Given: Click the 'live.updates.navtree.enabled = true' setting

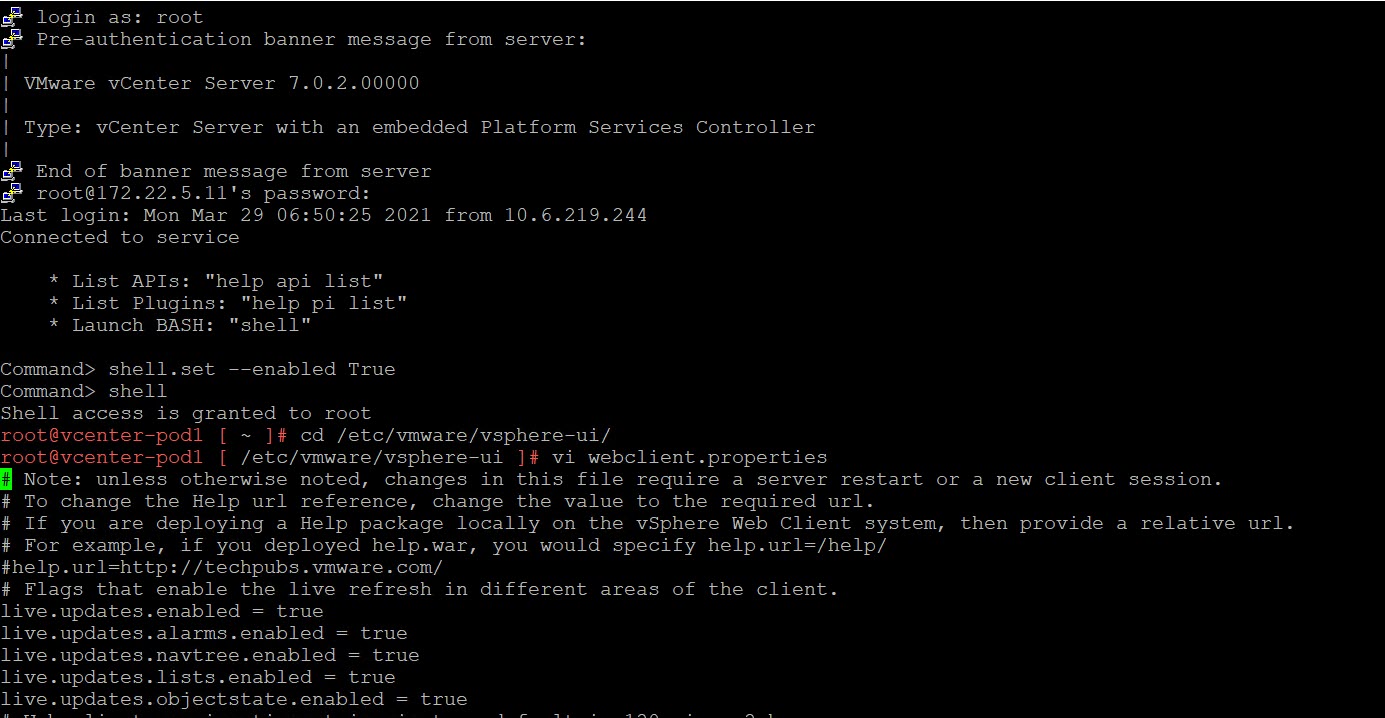Looking at the screenshot, I should click(x=209, y=655).
